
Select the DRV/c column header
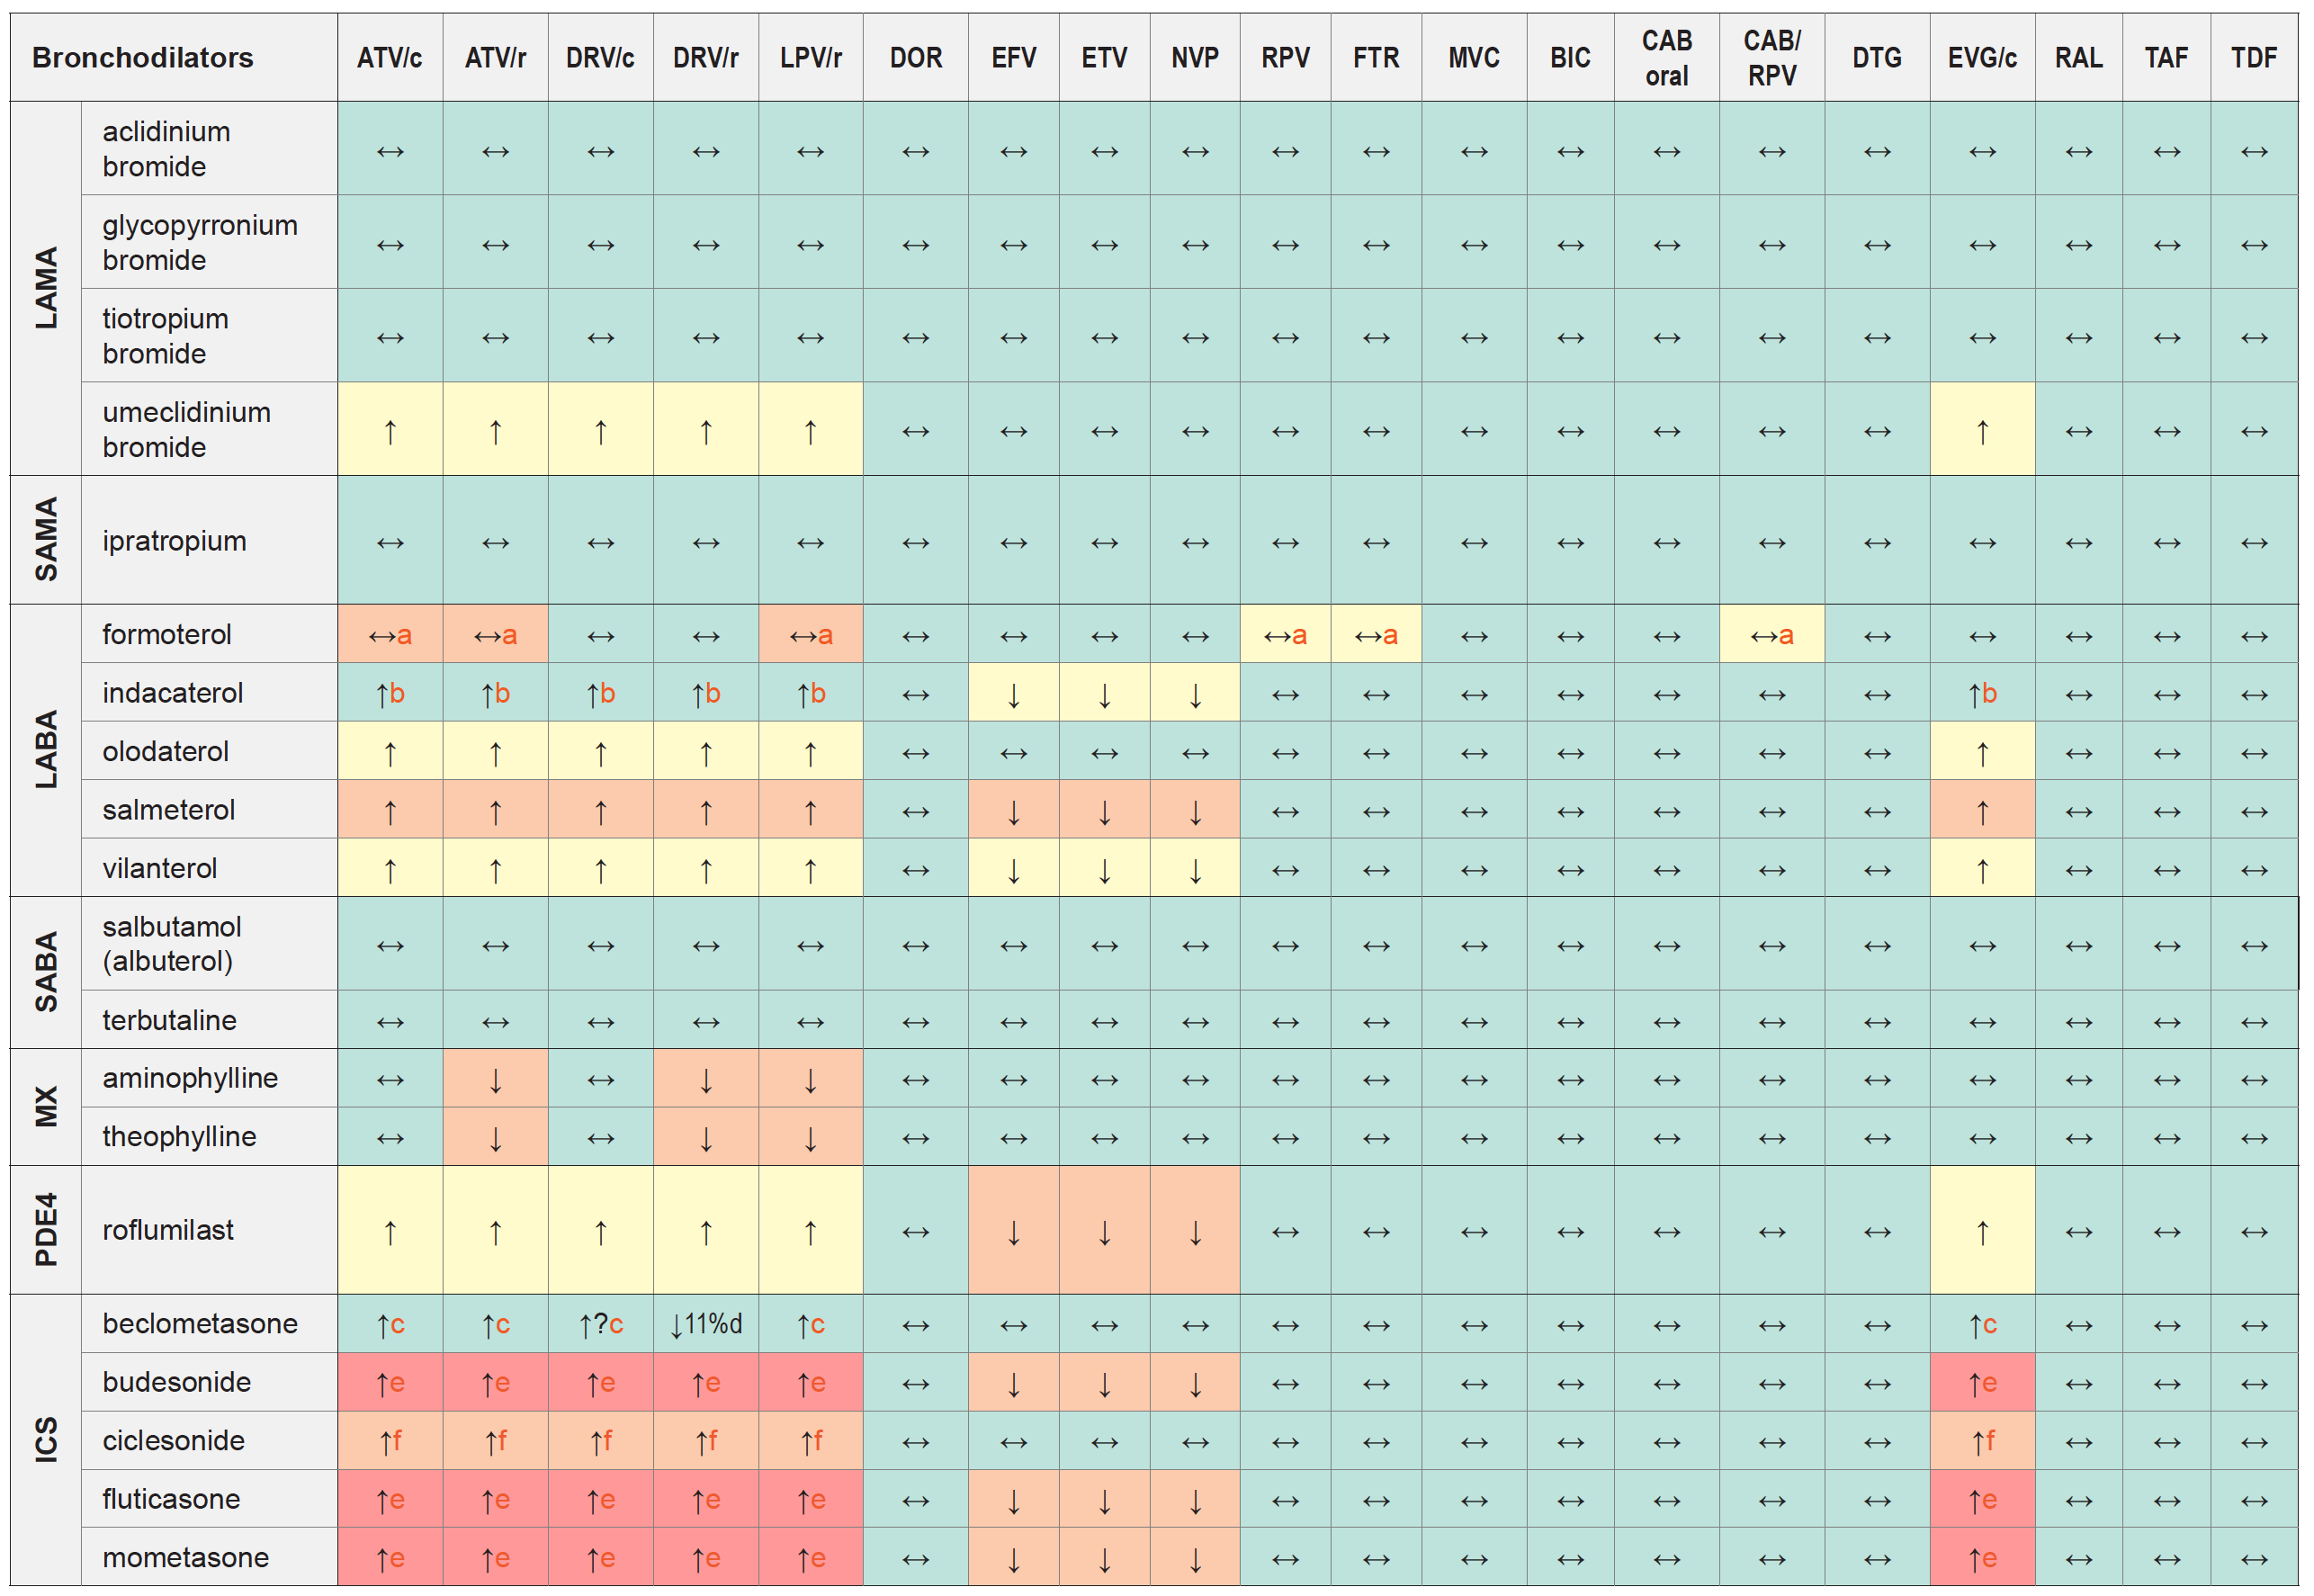(600, 58)
